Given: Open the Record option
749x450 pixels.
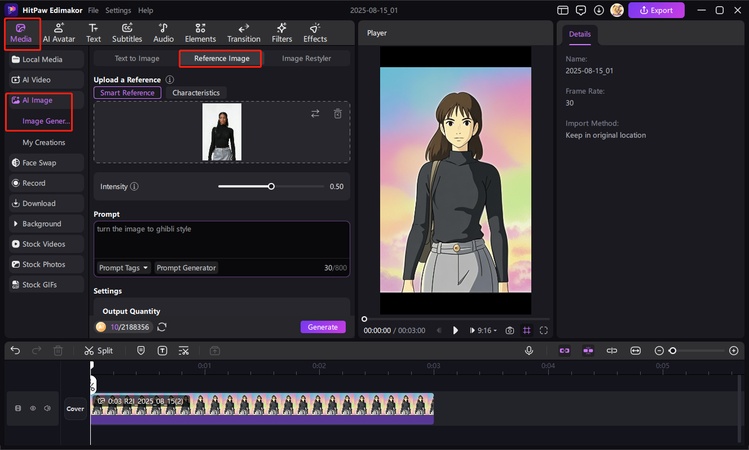Looking at the screenshot, I should tap(46, 183).
